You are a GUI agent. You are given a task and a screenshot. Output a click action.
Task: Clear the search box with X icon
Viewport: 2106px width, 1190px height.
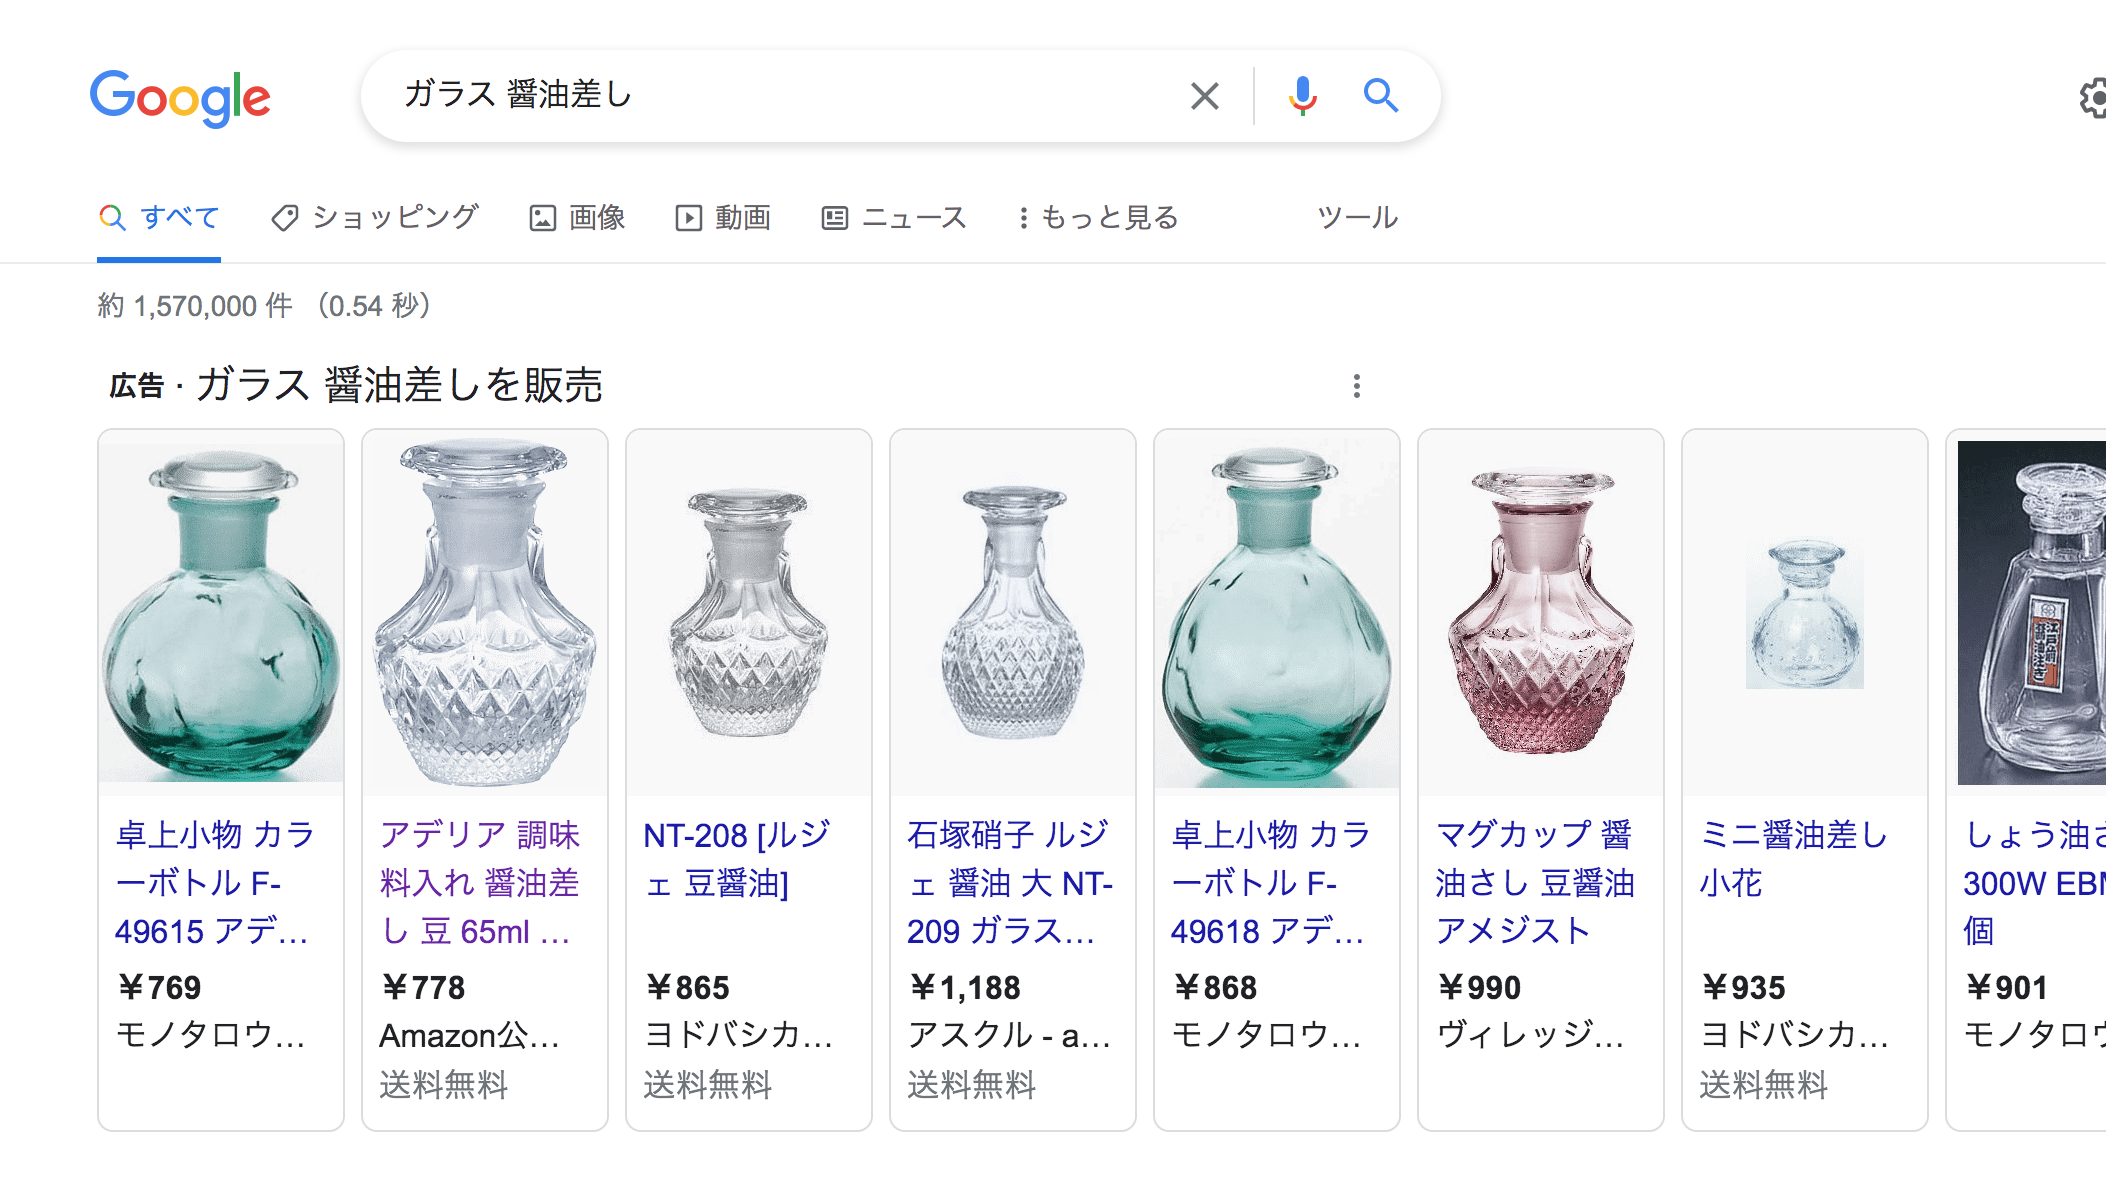tap(1204, 96)
